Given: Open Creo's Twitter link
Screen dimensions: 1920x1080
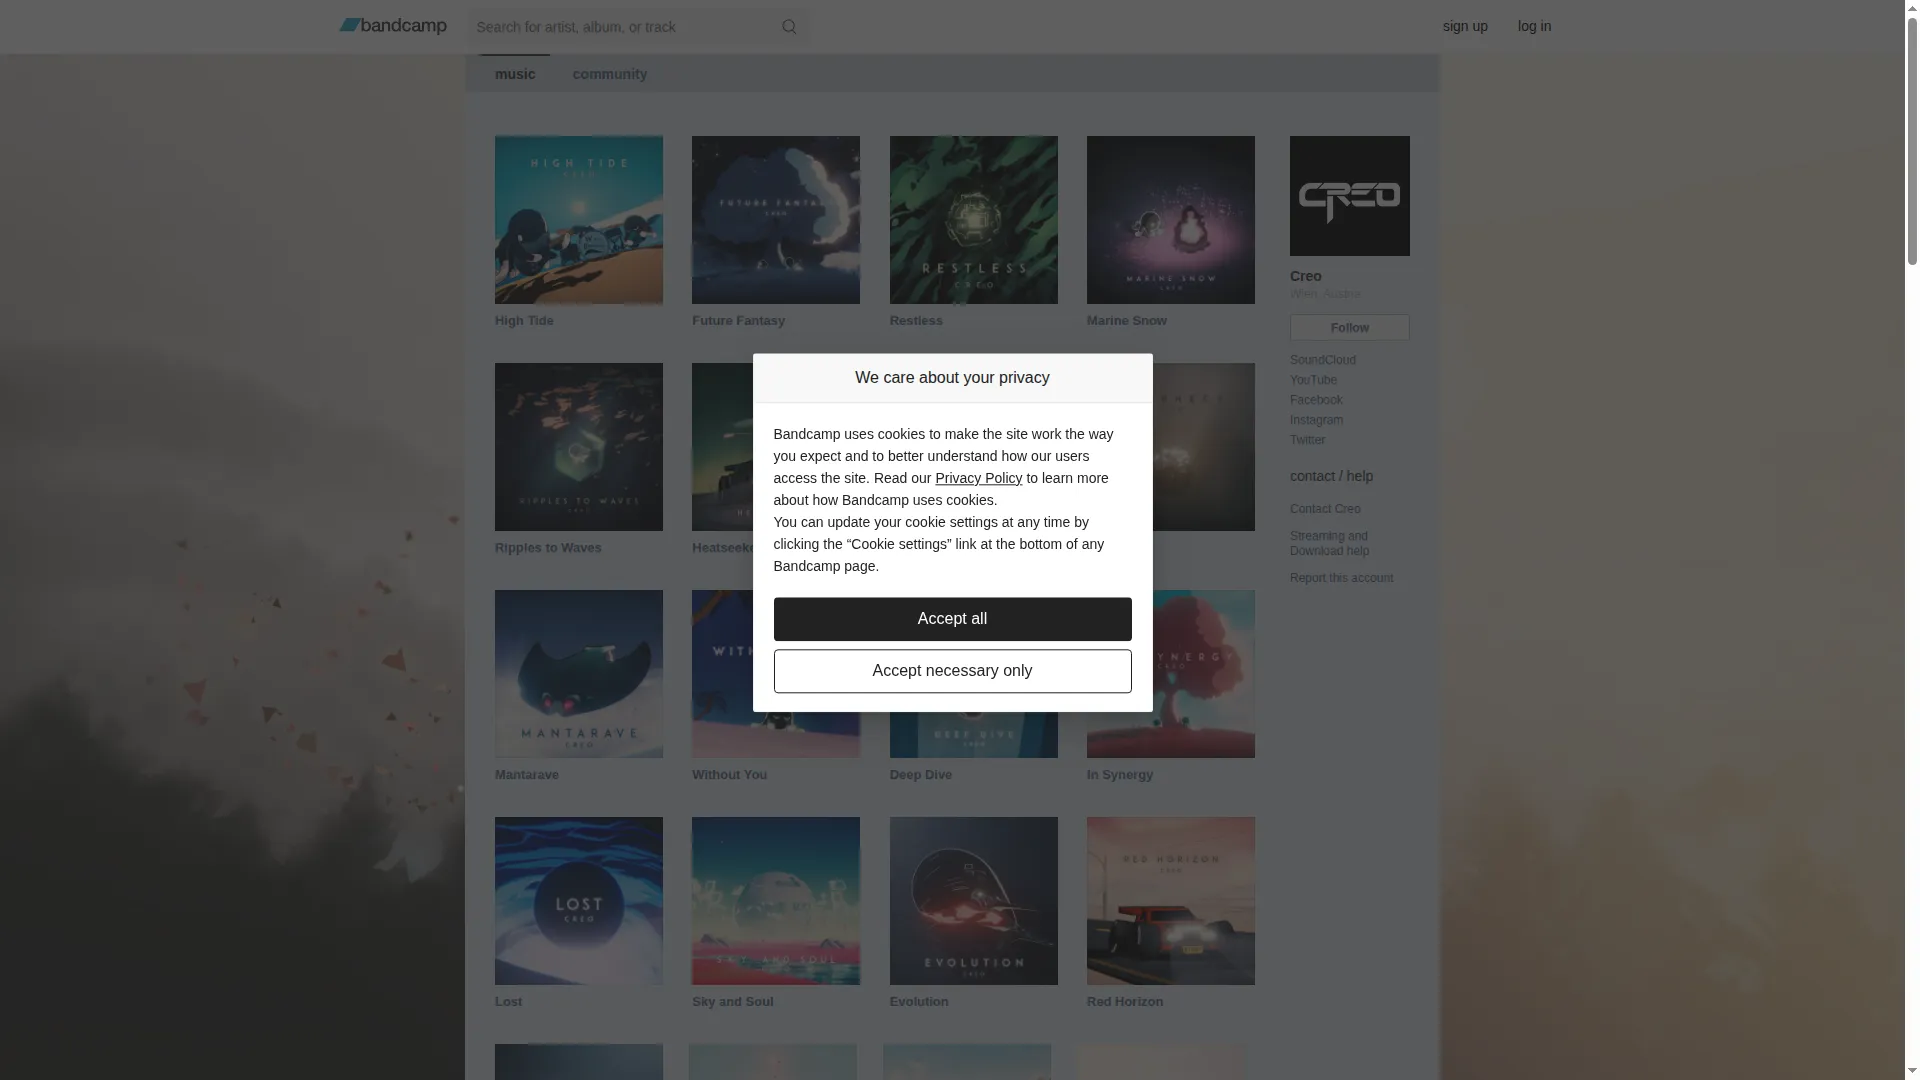Looking at the screenshot, I should point(1307,440).
